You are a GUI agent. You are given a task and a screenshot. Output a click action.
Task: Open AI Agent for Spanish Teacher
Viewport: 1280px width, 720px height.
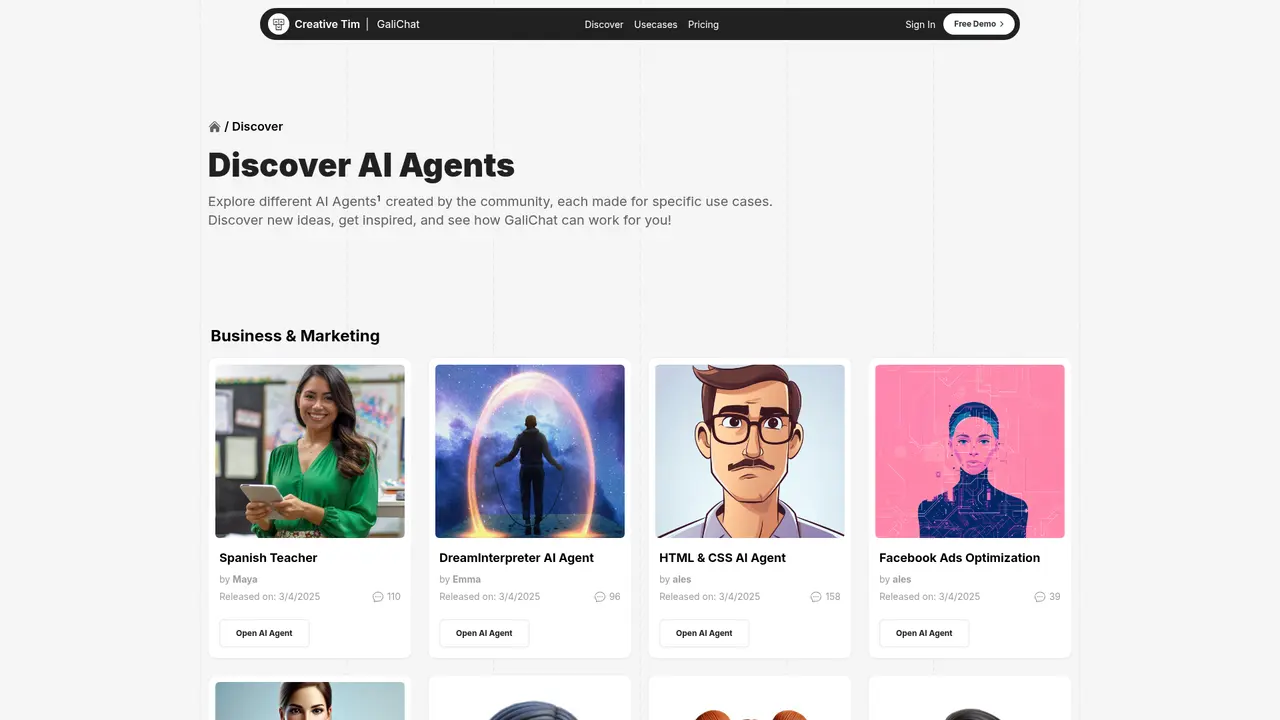click(264, 633)
